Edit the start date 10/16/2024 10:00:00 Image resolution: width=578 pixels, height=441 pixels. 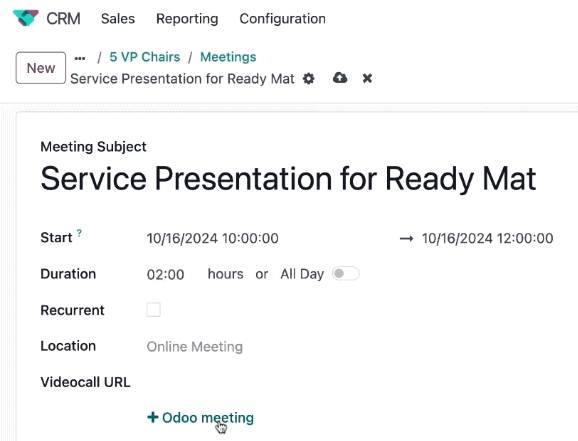click(212, 238)
